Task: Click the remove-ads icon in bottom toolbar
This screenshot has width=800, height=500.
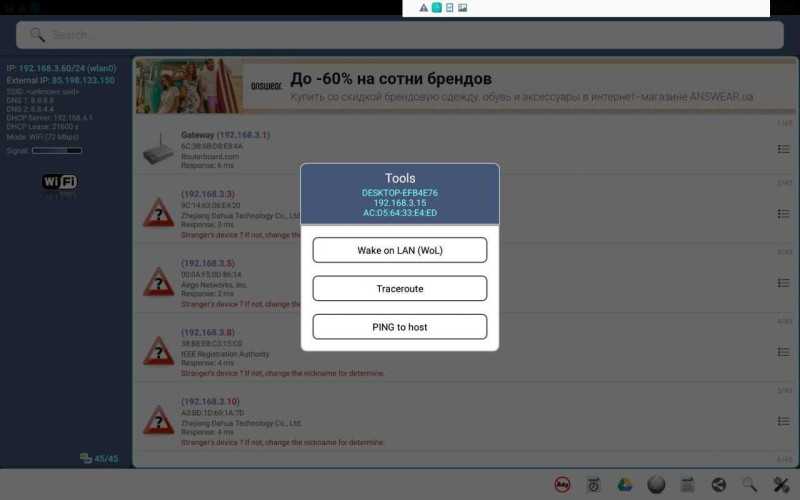Action: point(562,484)
